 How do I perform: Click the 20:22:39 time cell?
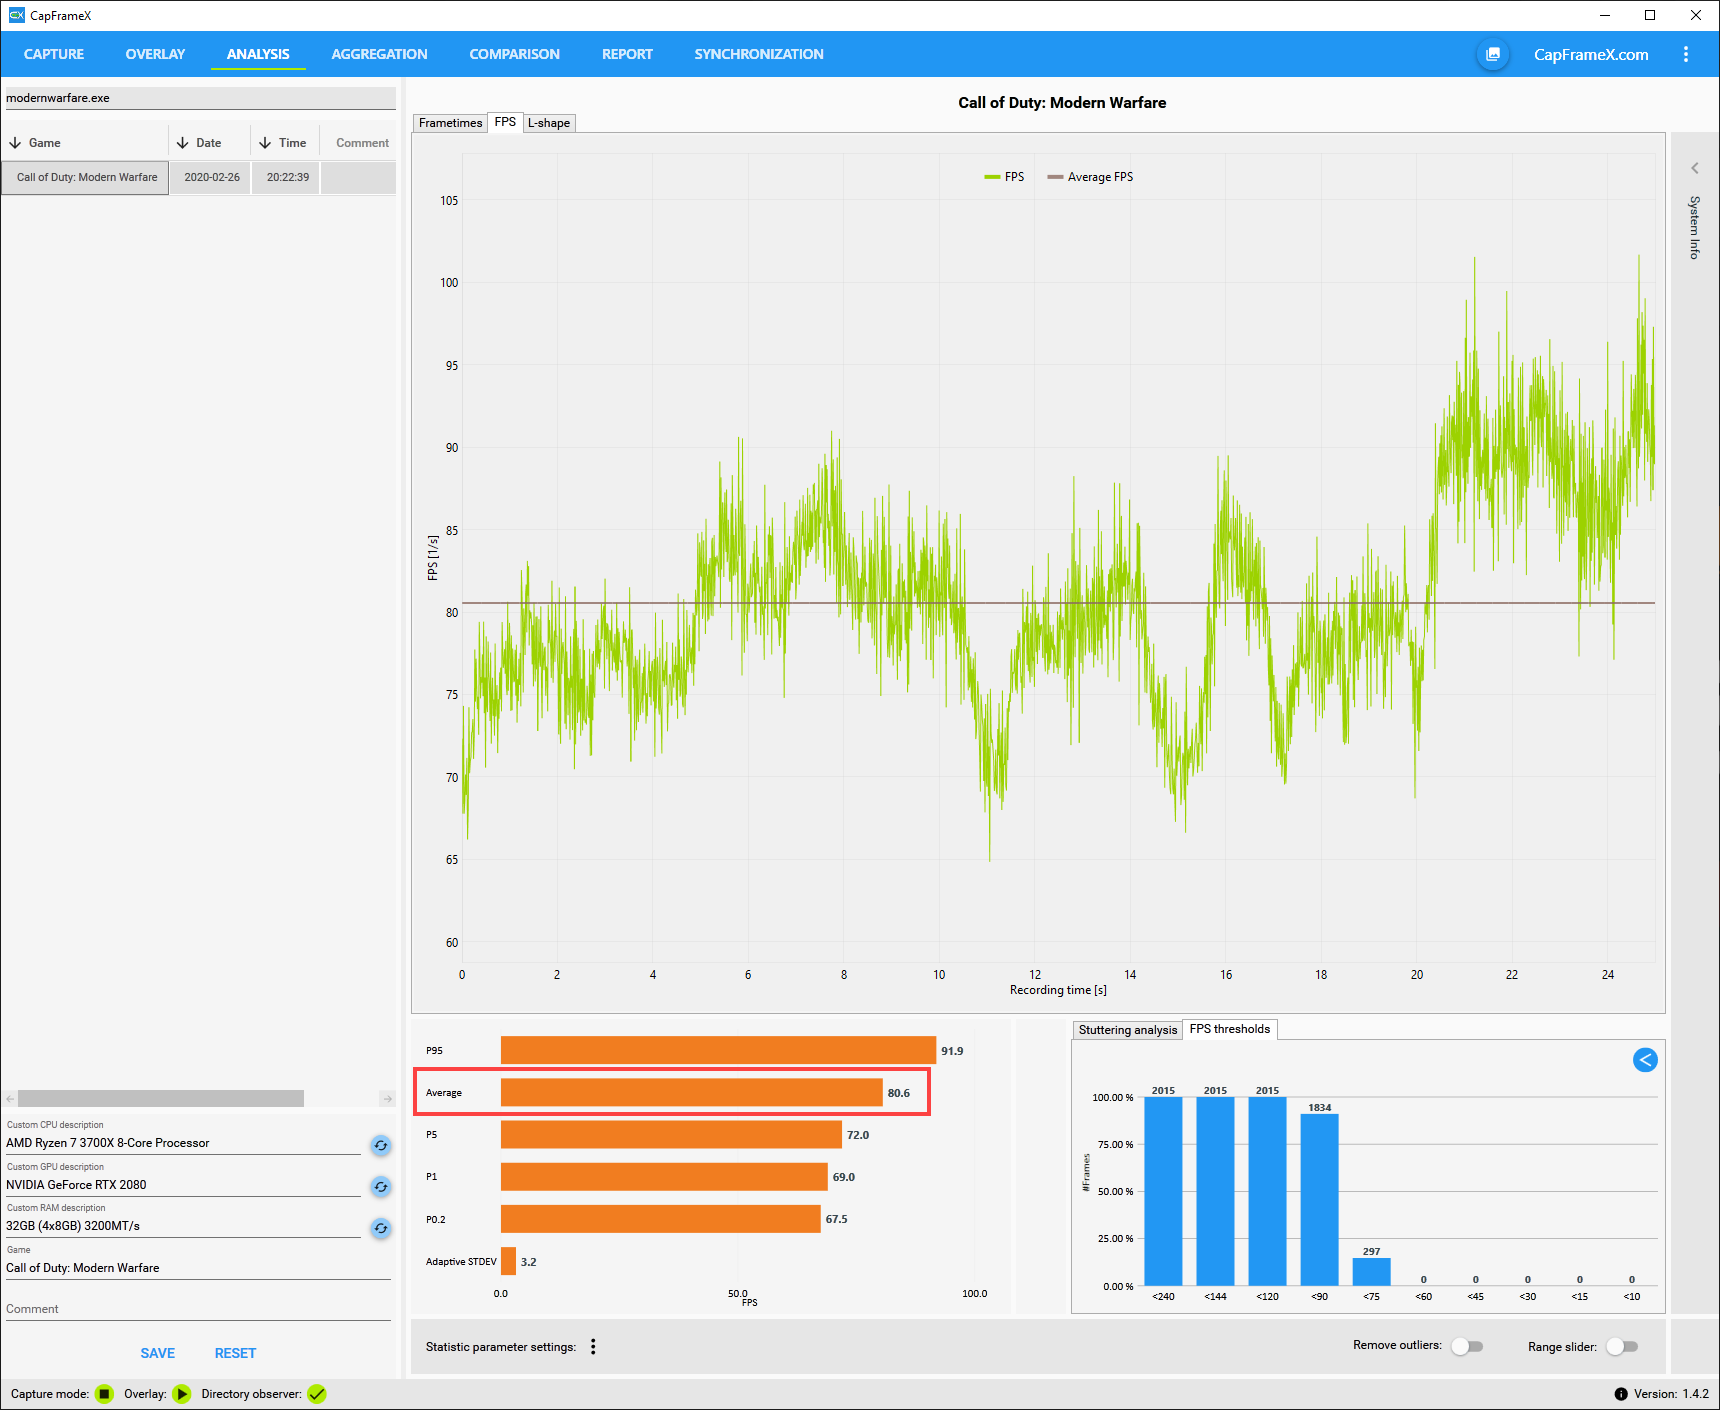(287, 177)
